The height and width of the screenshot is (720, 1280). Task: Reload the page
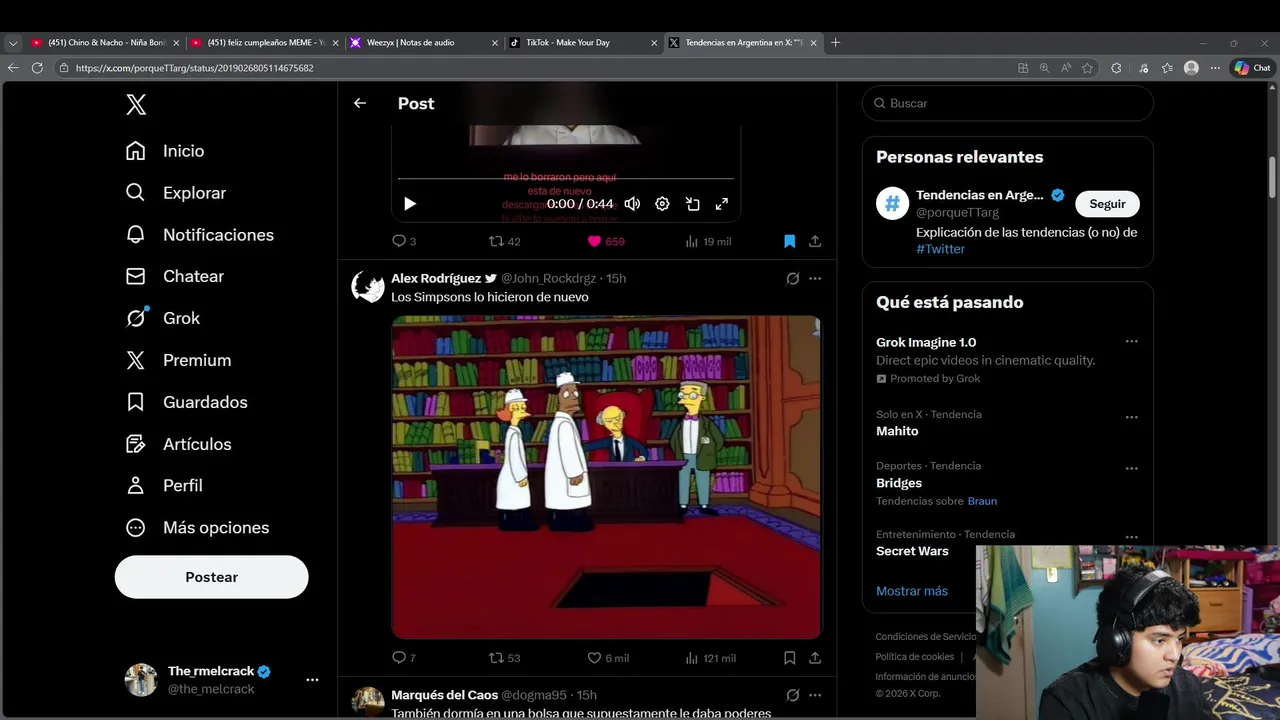tap(37, 68)
